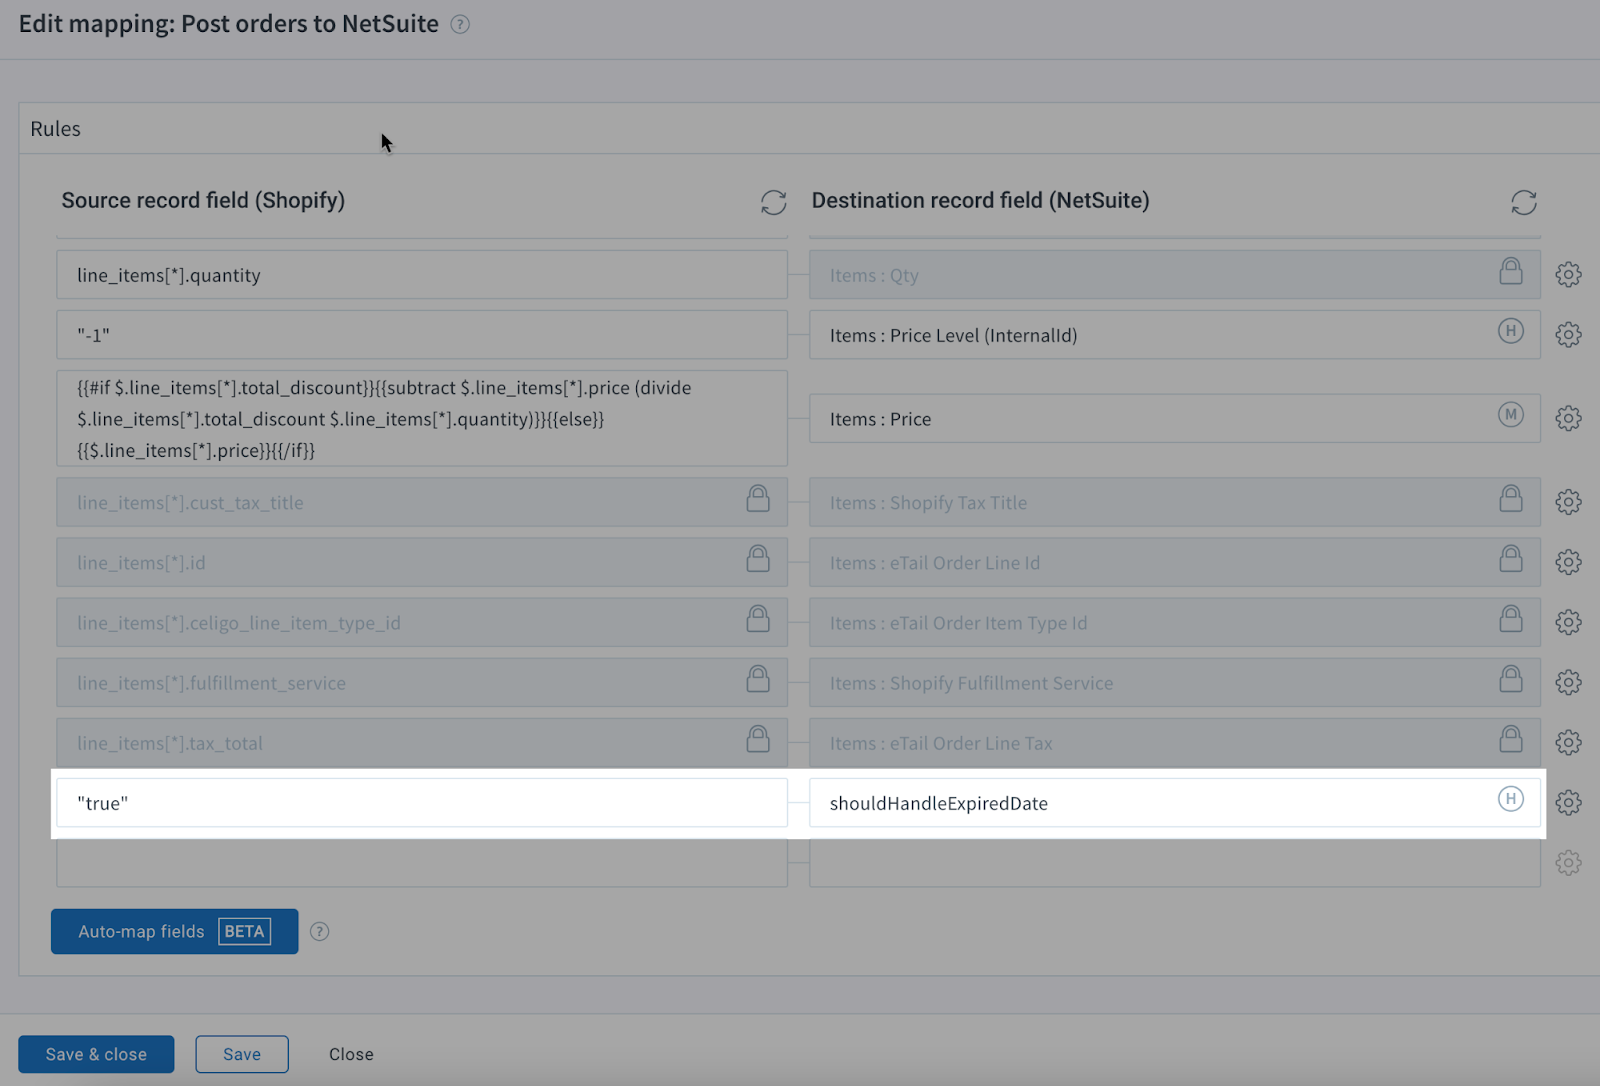Click line_items[*].fulfillment_service locked field
The height and width of the screenshot is (1086, 1600).
point(422,683)
